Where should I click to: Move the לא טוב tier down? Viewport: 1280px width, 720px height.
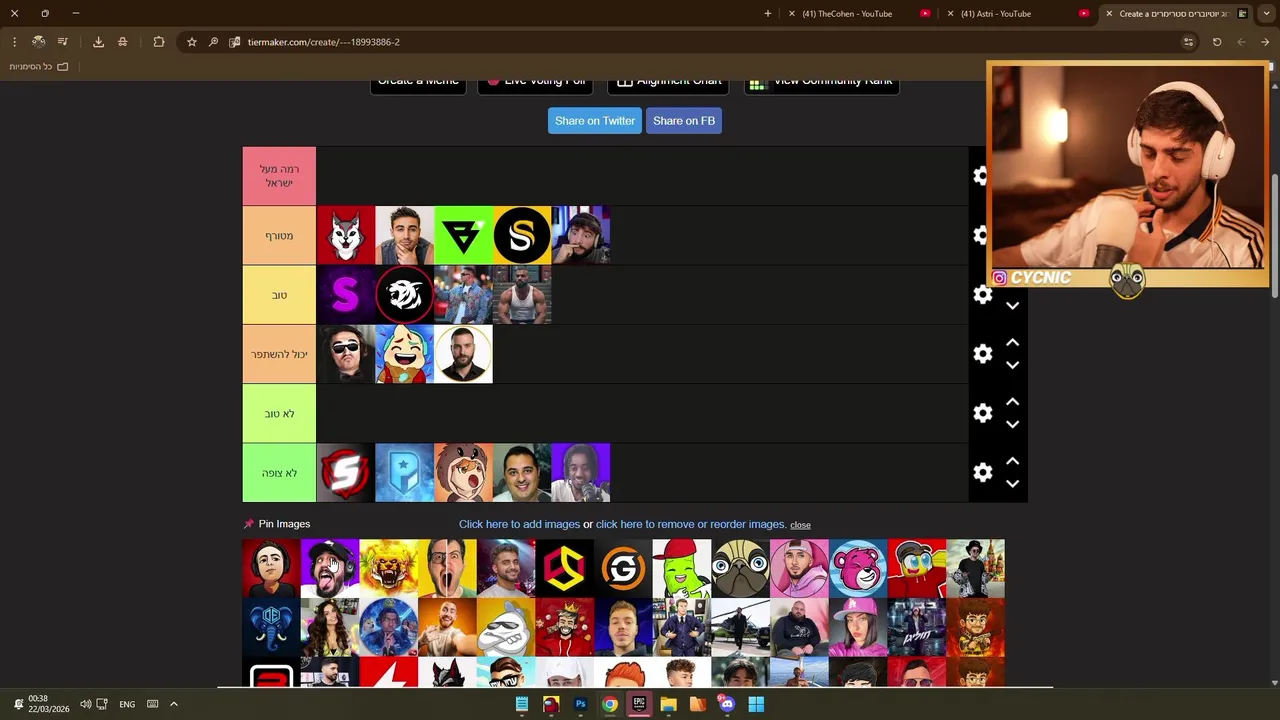coord(1012,424)
